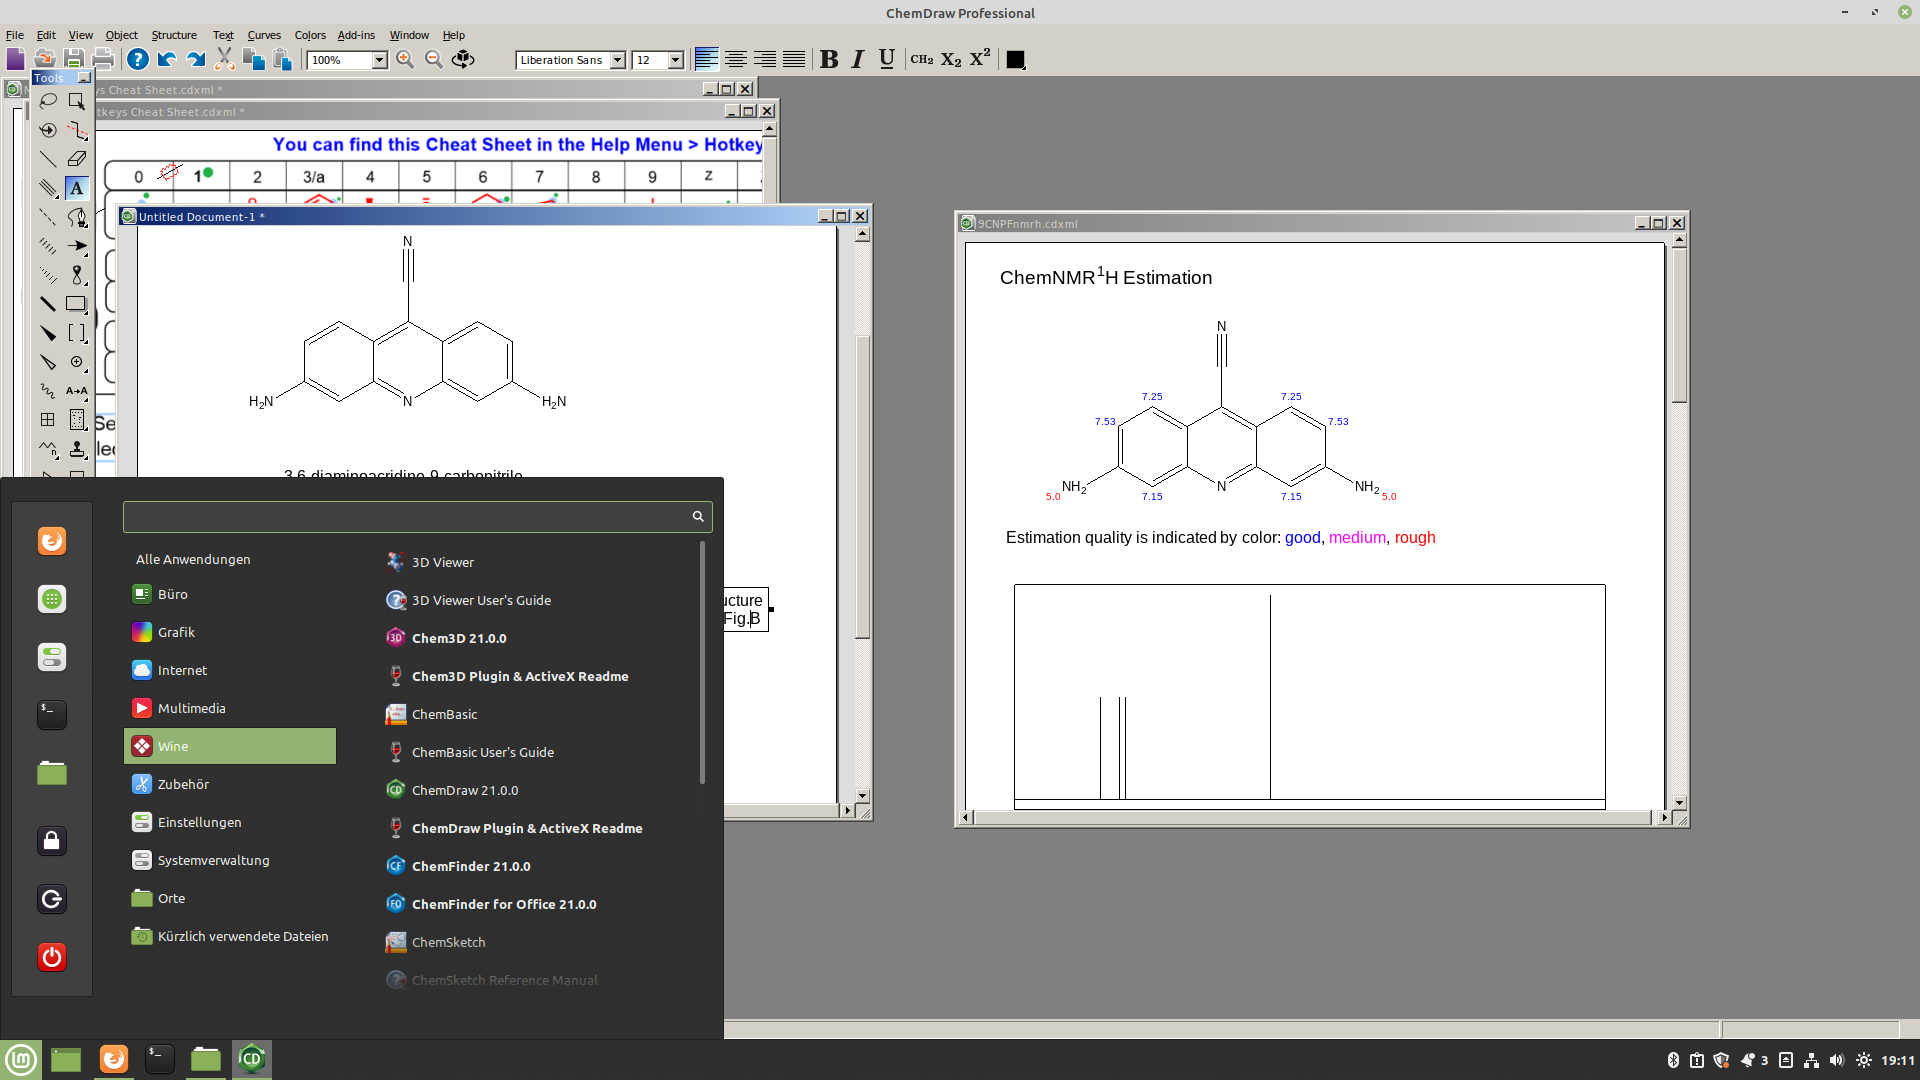Click the Untitled Document-1 vertical scrollbar thumb
The height and width of the screenshot is (1080, 1920).
[862, 487]
